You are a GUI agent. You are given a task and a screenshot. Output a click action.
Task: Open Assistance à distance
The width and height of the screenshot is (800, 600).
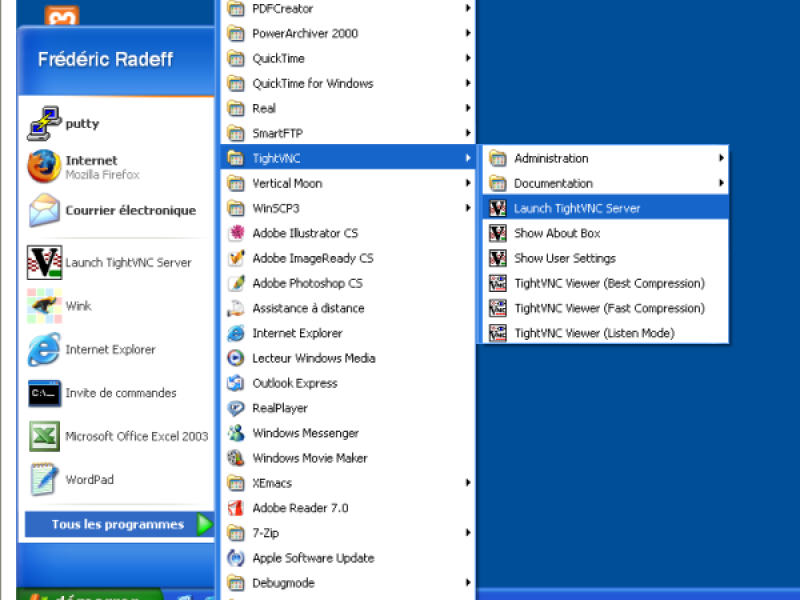click(349, 308)
